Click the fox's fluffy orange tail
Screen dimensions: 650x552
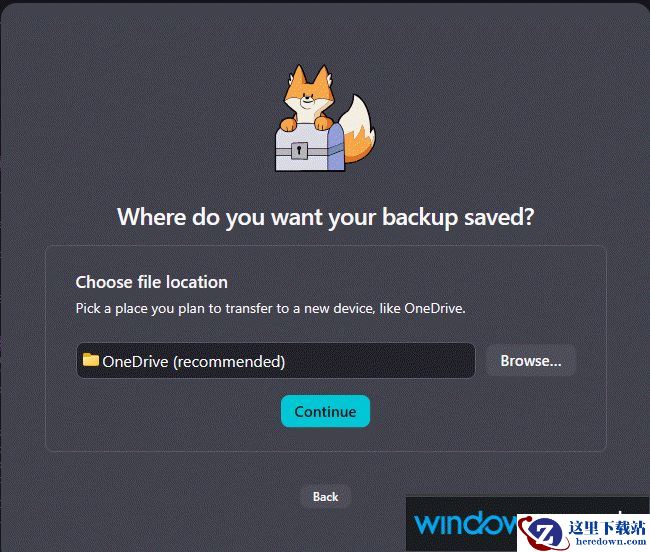358,130
